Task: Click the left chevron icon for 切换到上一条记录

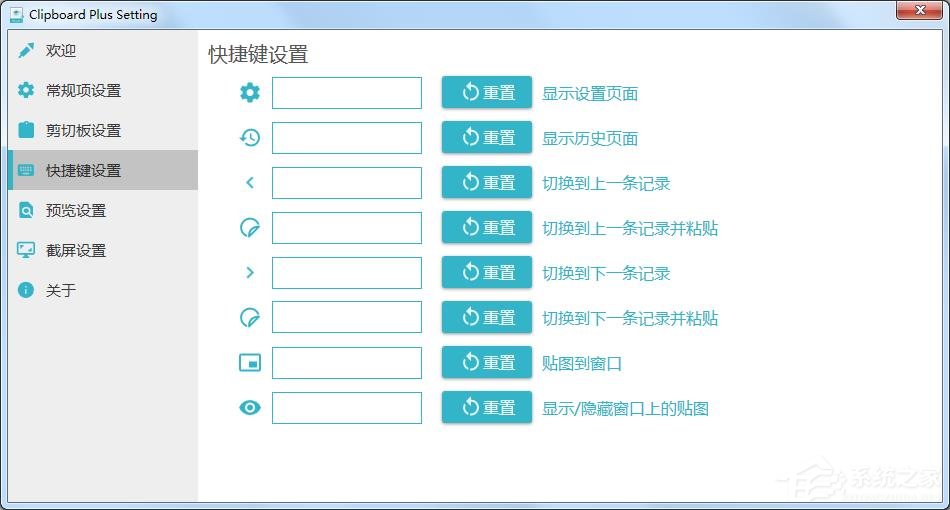Action: [250, 182]
